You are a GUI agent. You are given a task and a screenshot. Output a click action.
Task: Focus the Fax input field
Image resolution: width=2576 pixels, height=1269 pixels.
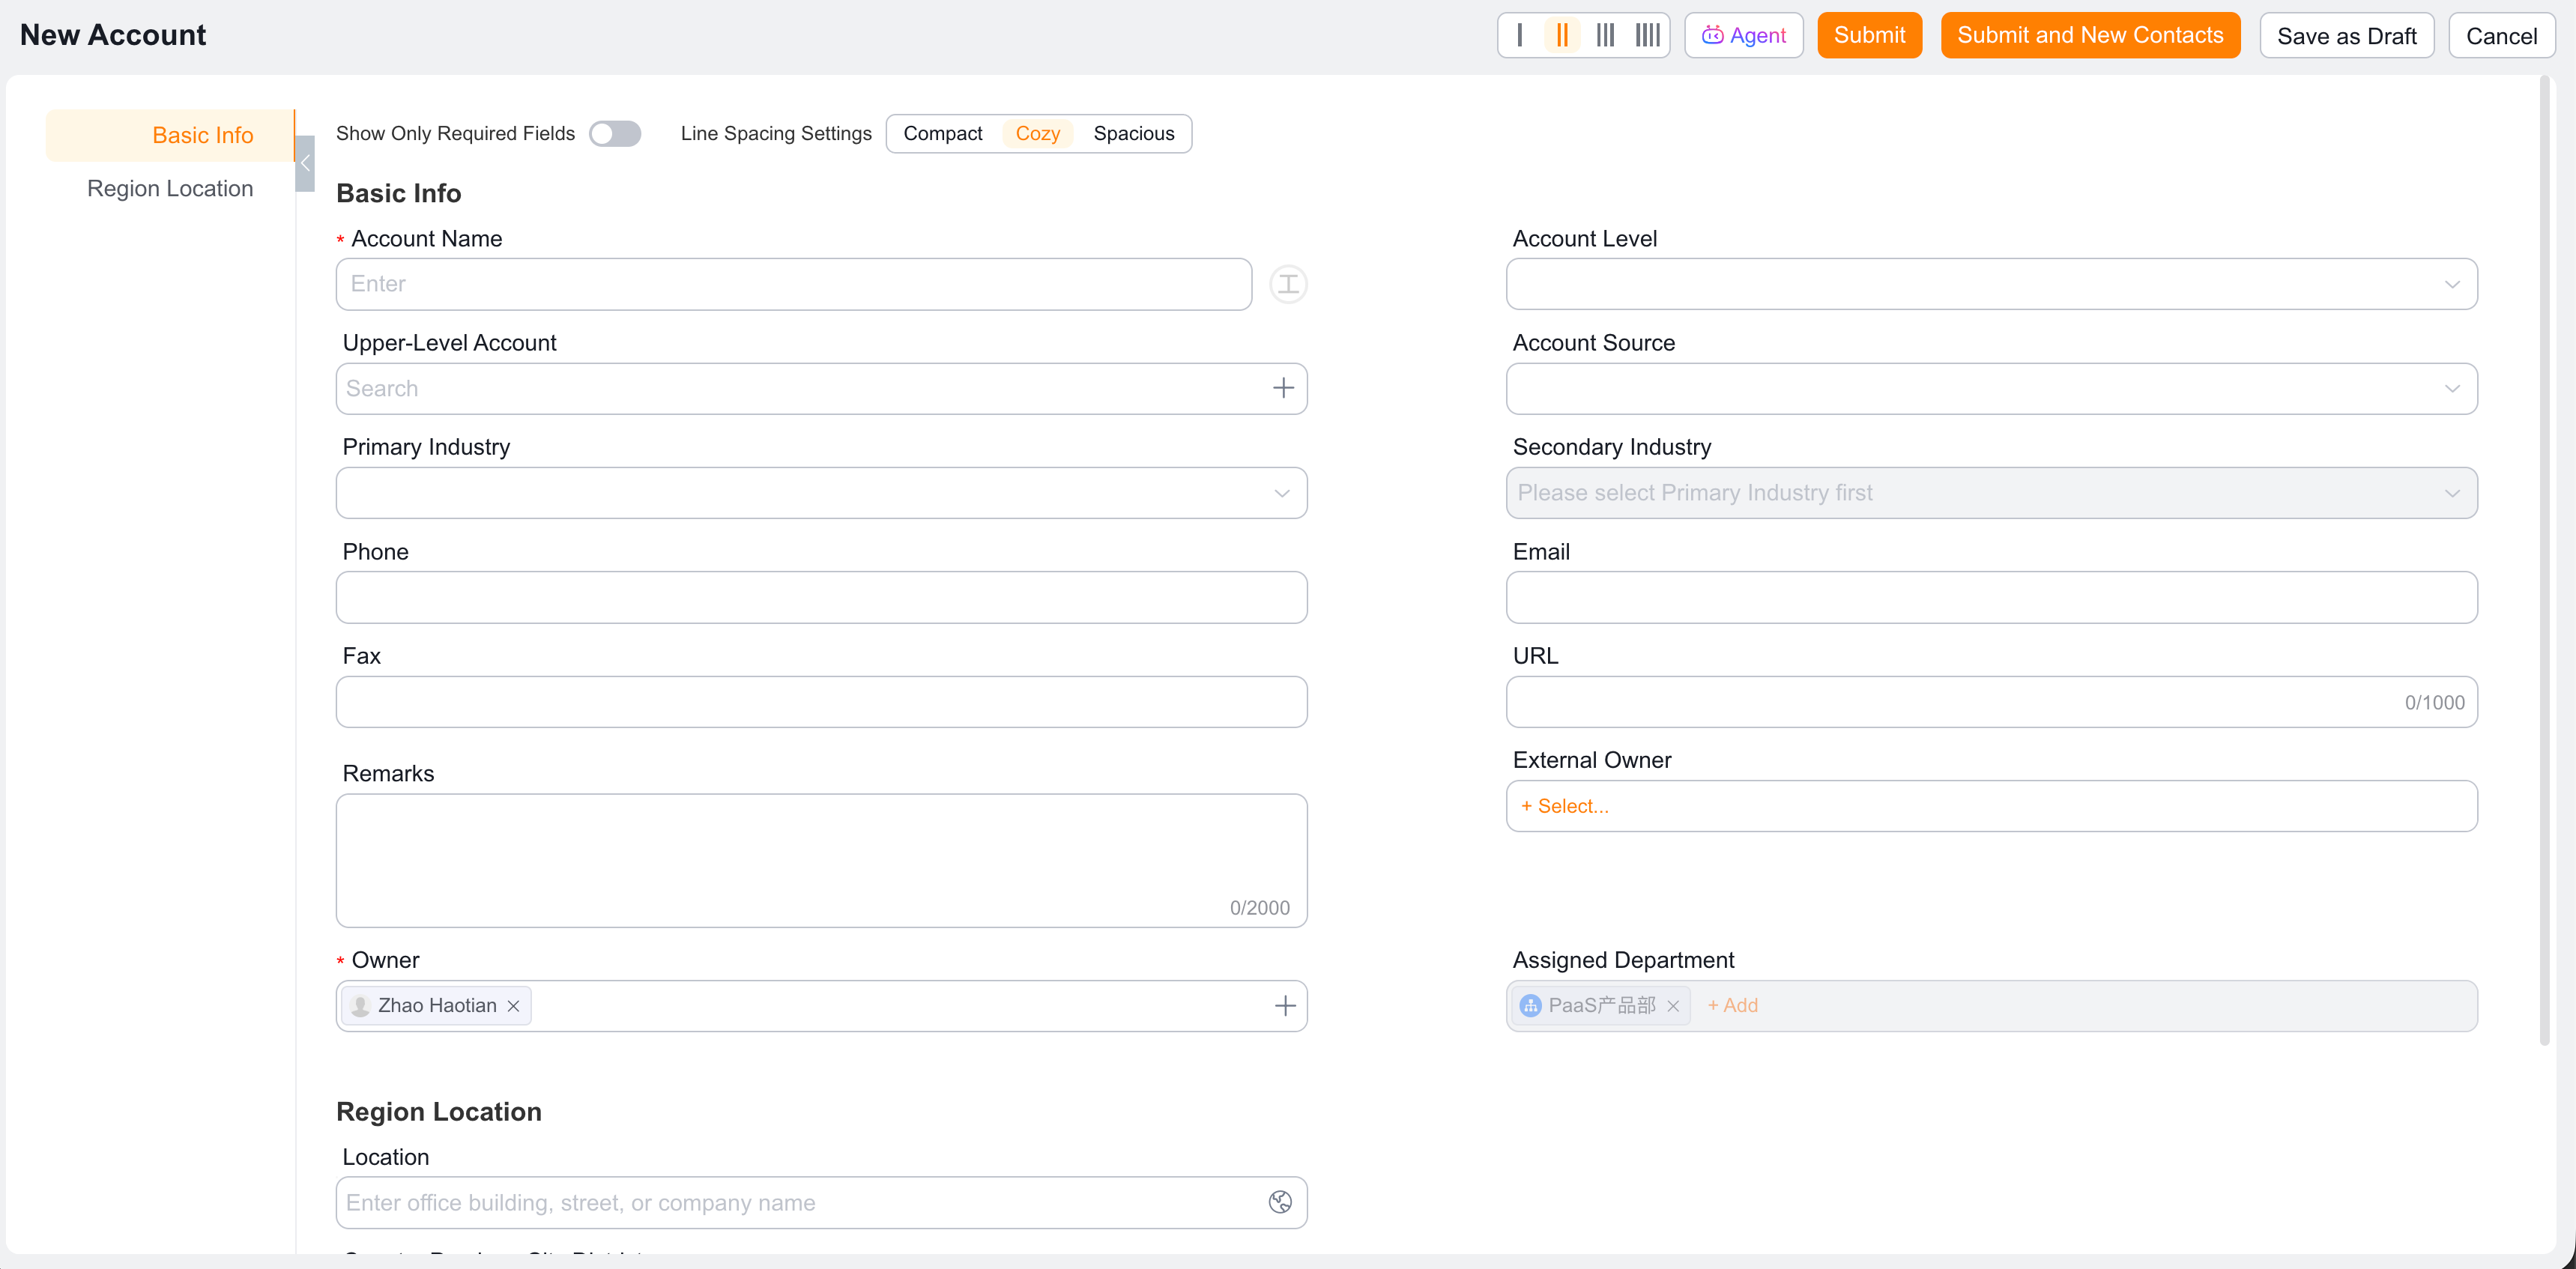click(x=821, y=702)
